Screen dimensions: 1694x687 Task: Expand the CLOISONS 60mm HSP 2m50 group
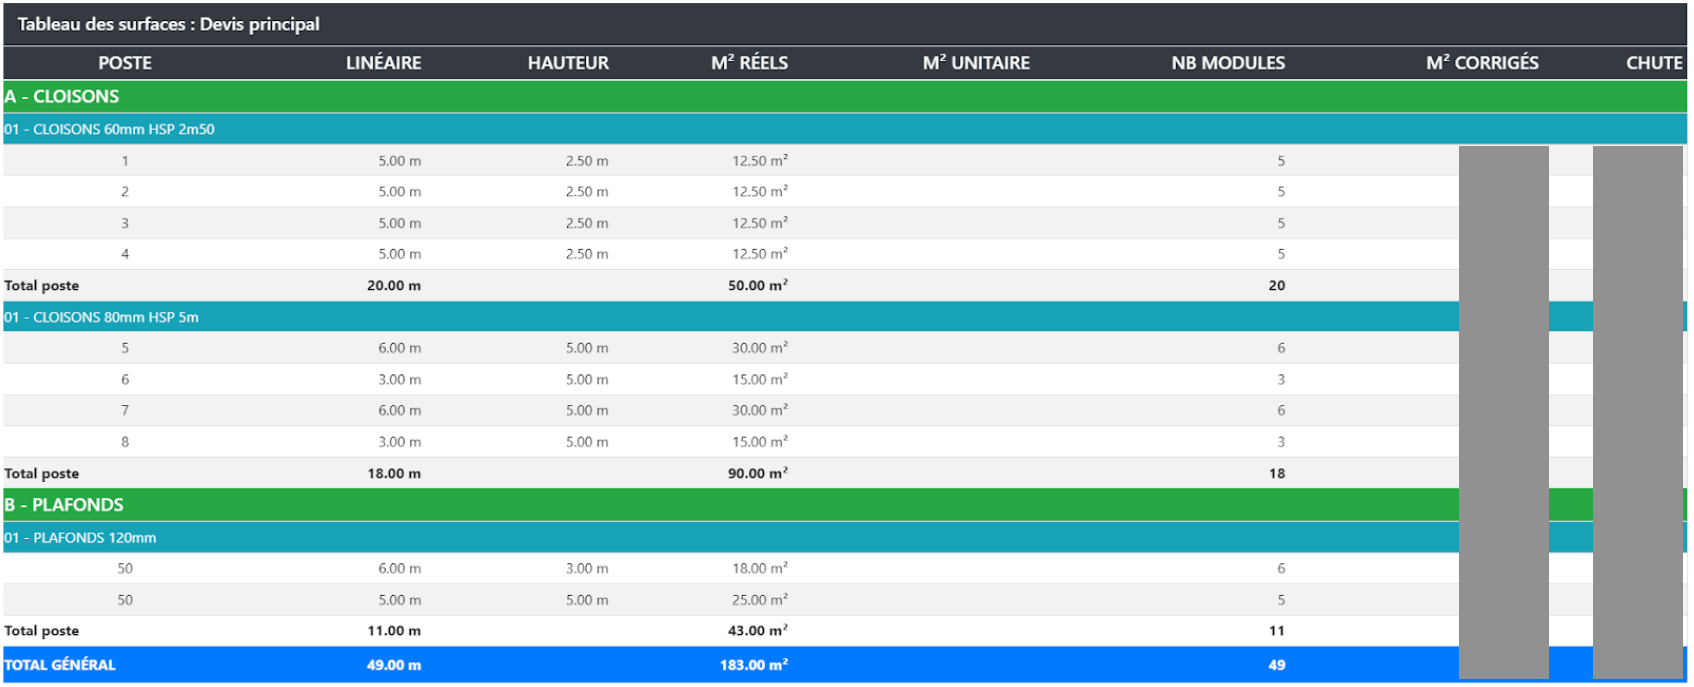[x=109, y=129]
